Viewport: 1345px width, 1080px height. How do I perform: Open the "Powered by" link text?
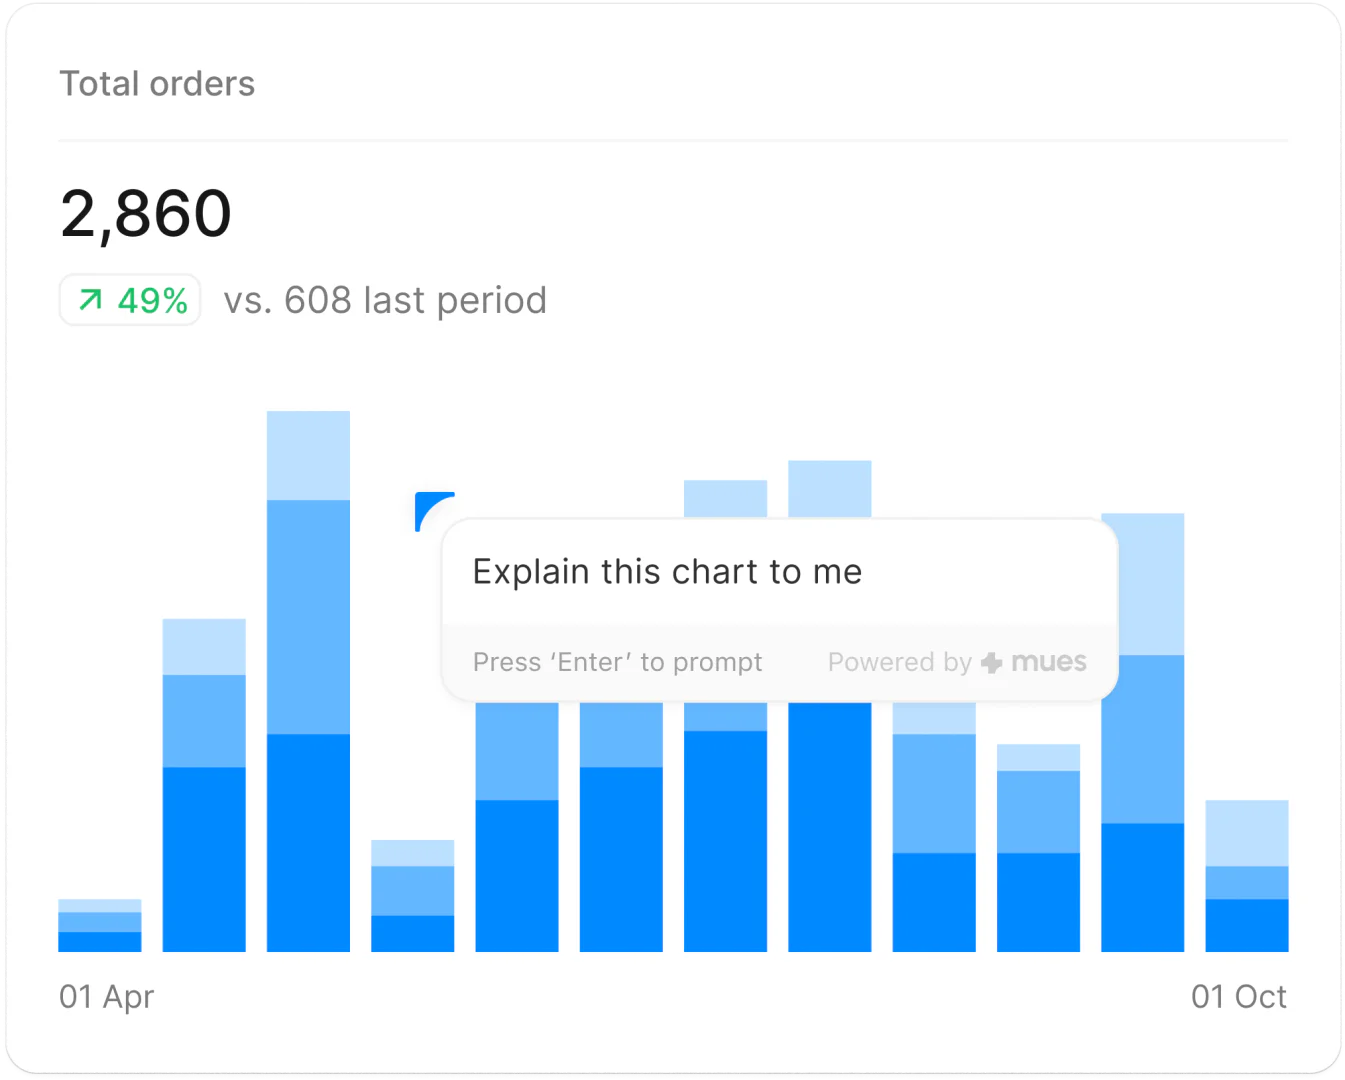pos(899,662)
